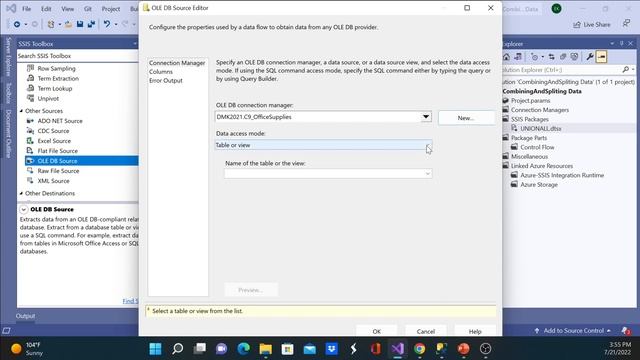This screenshot has width=640, height=360.
Task: Open Google Chrome from taskbar
Action: pyautogui.click(x=419, y=349)
